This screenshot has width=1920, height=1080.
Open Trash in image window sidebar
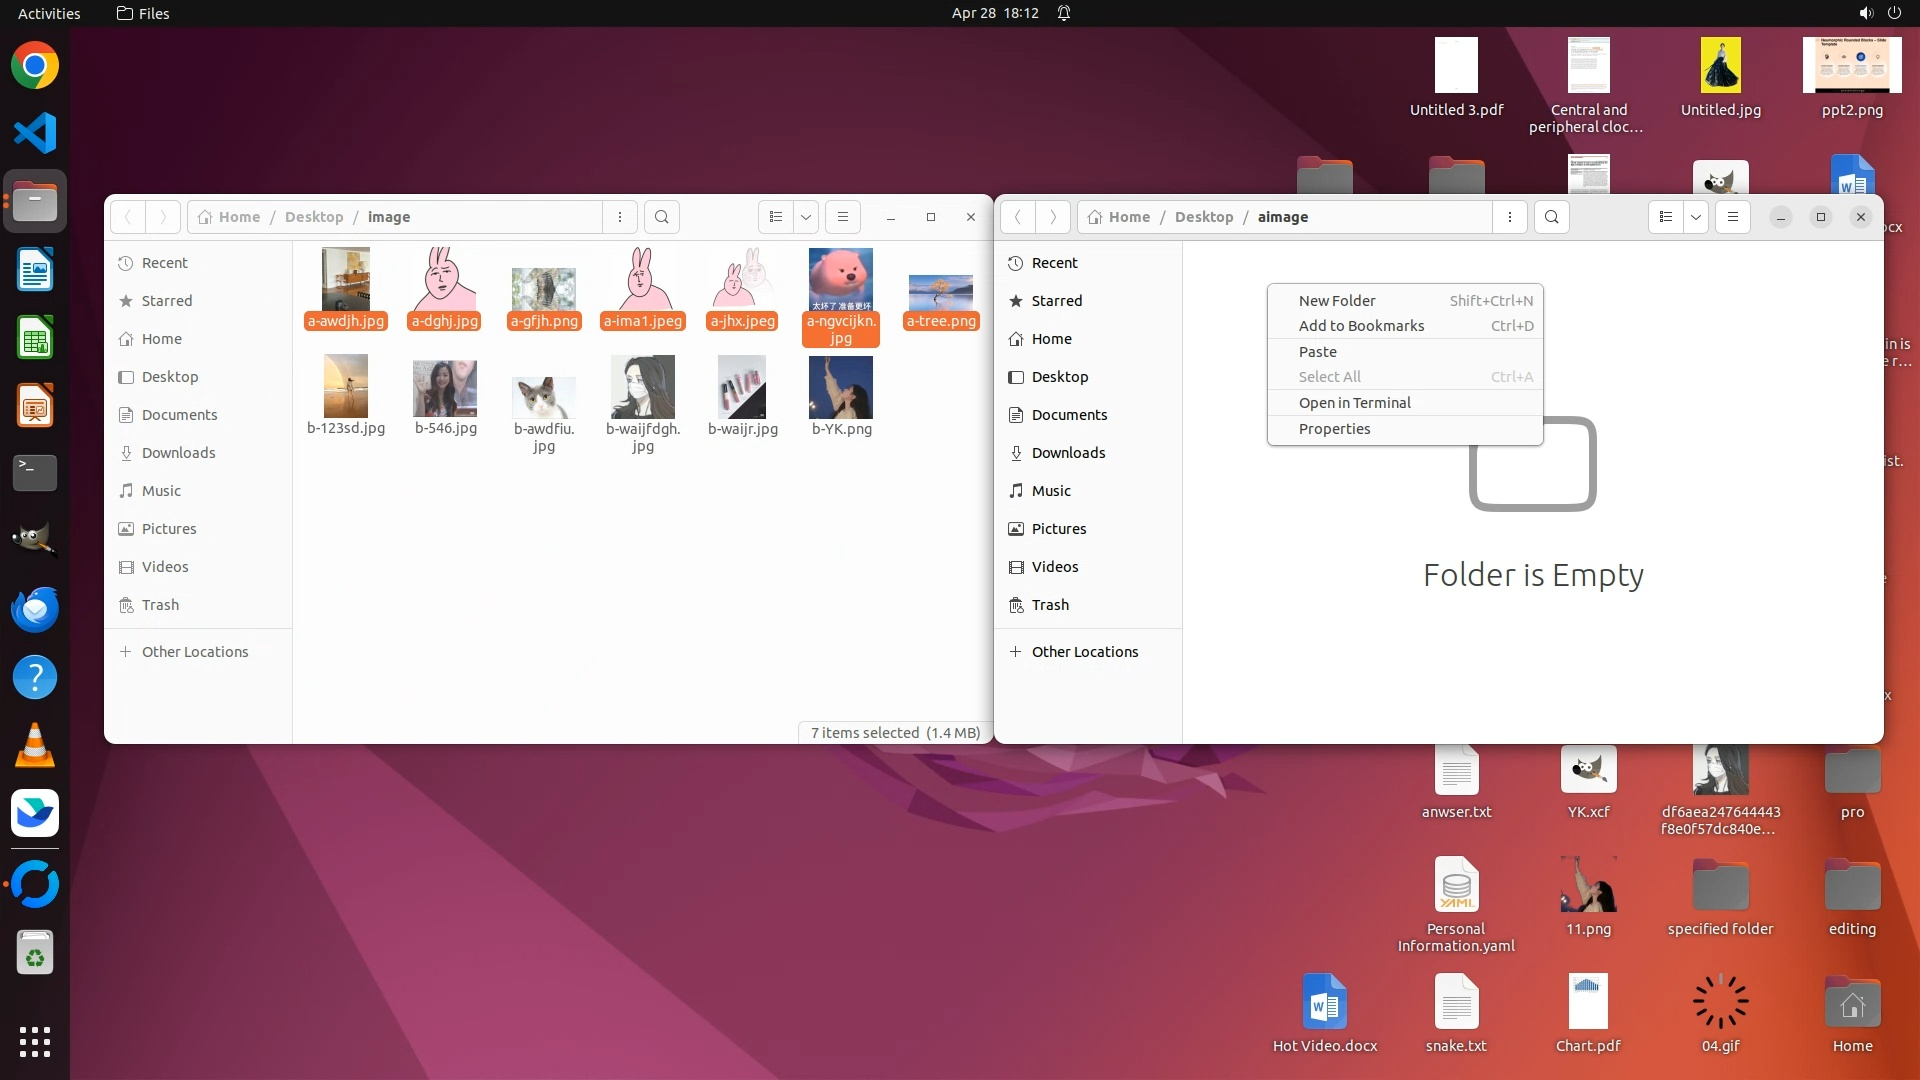click(160, 605)
